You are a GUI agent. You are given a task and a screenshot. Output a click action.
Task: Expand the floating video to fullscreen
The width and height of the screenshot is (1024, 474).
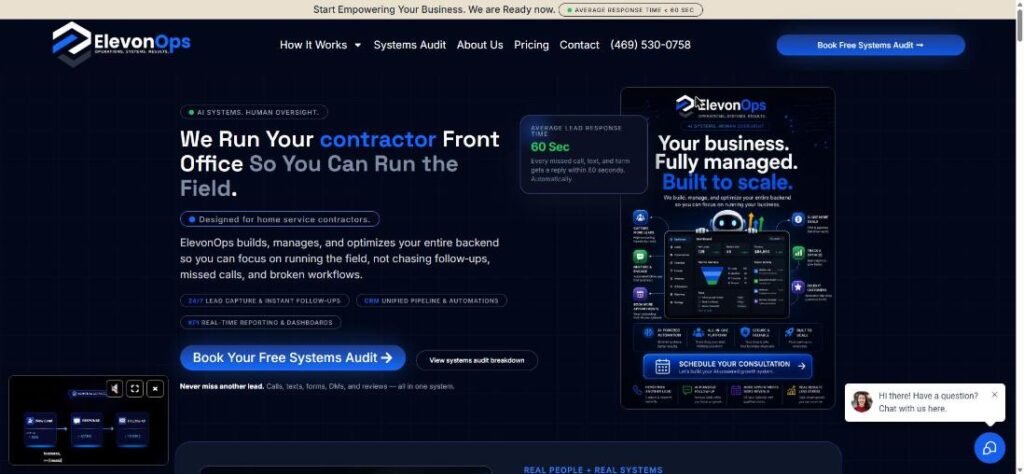point(135,389)
